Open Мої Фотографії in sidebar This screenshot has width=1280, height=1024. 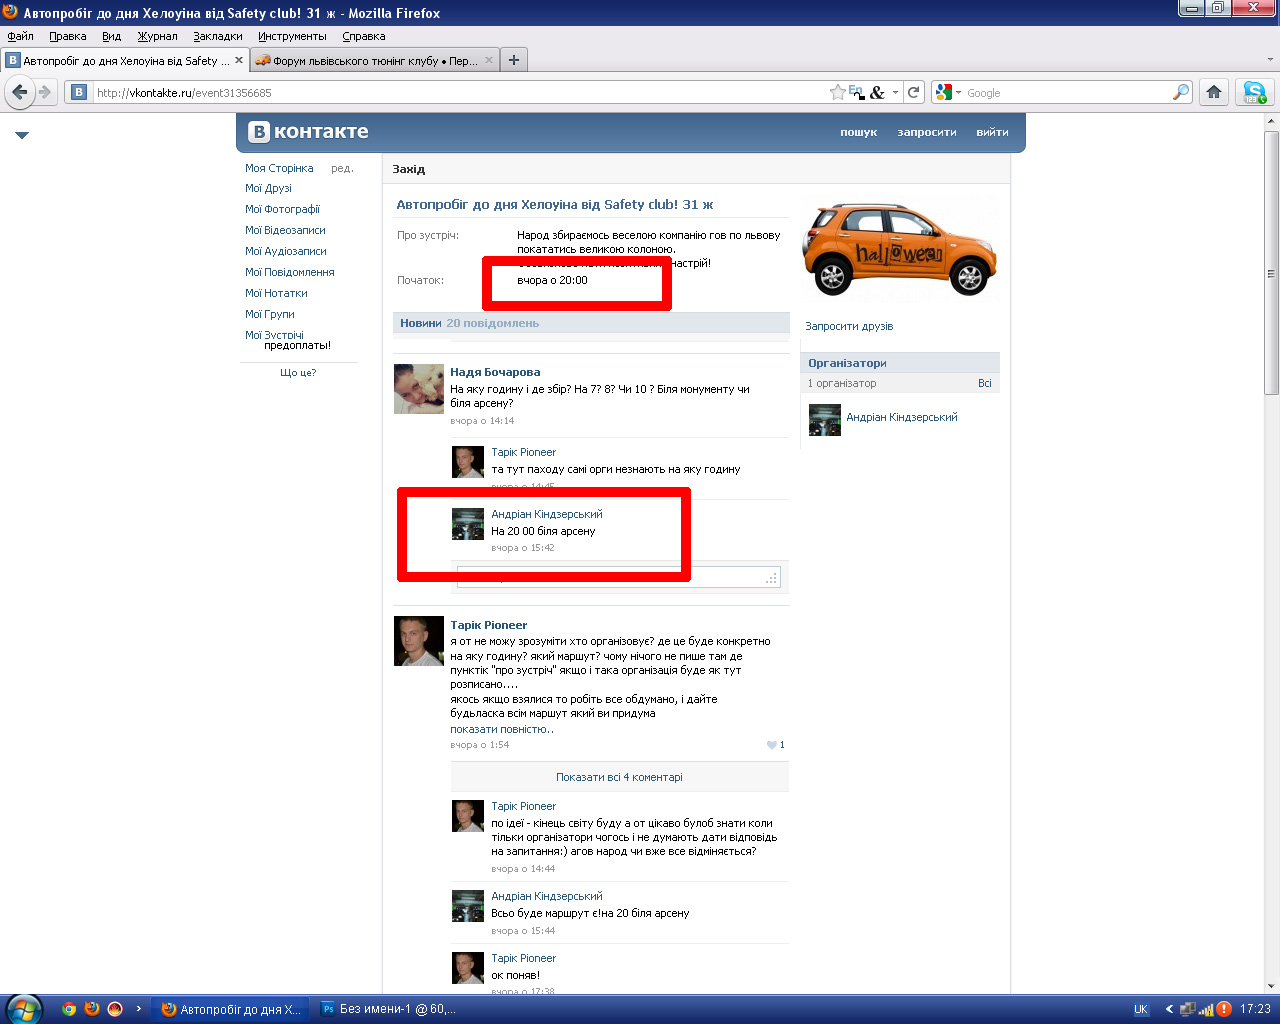[x=282, y=209]
